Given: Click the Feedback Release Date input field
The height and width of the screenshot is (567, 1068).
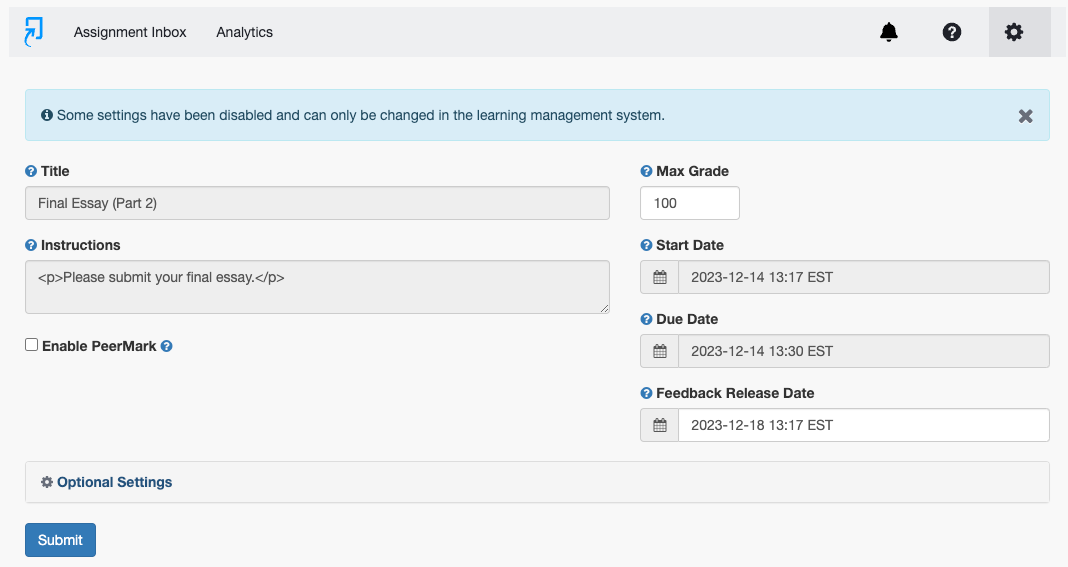Looking at the screenshot, I should 864,425.
